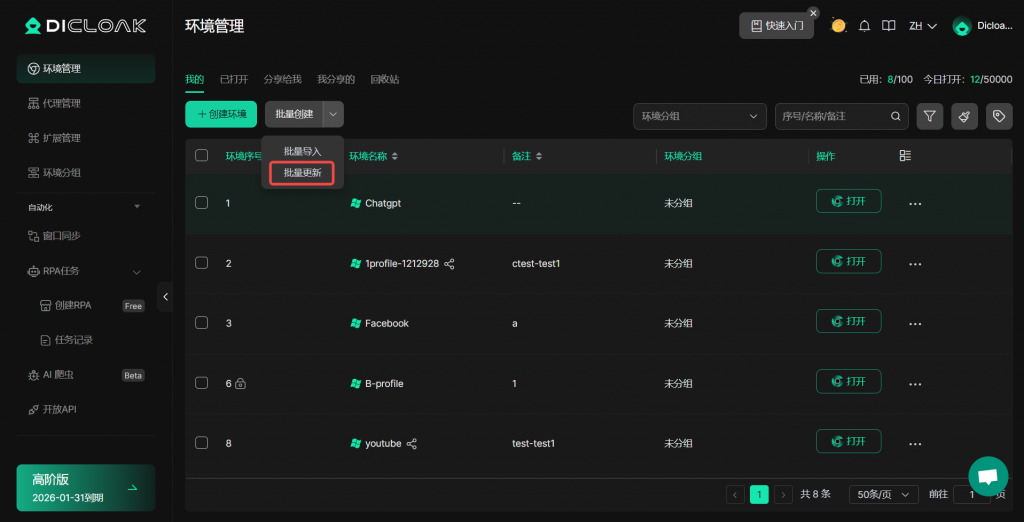The image size is (1024, 522).
Task: Open more options for the Chatgpt row
Action: click(914, 203)
